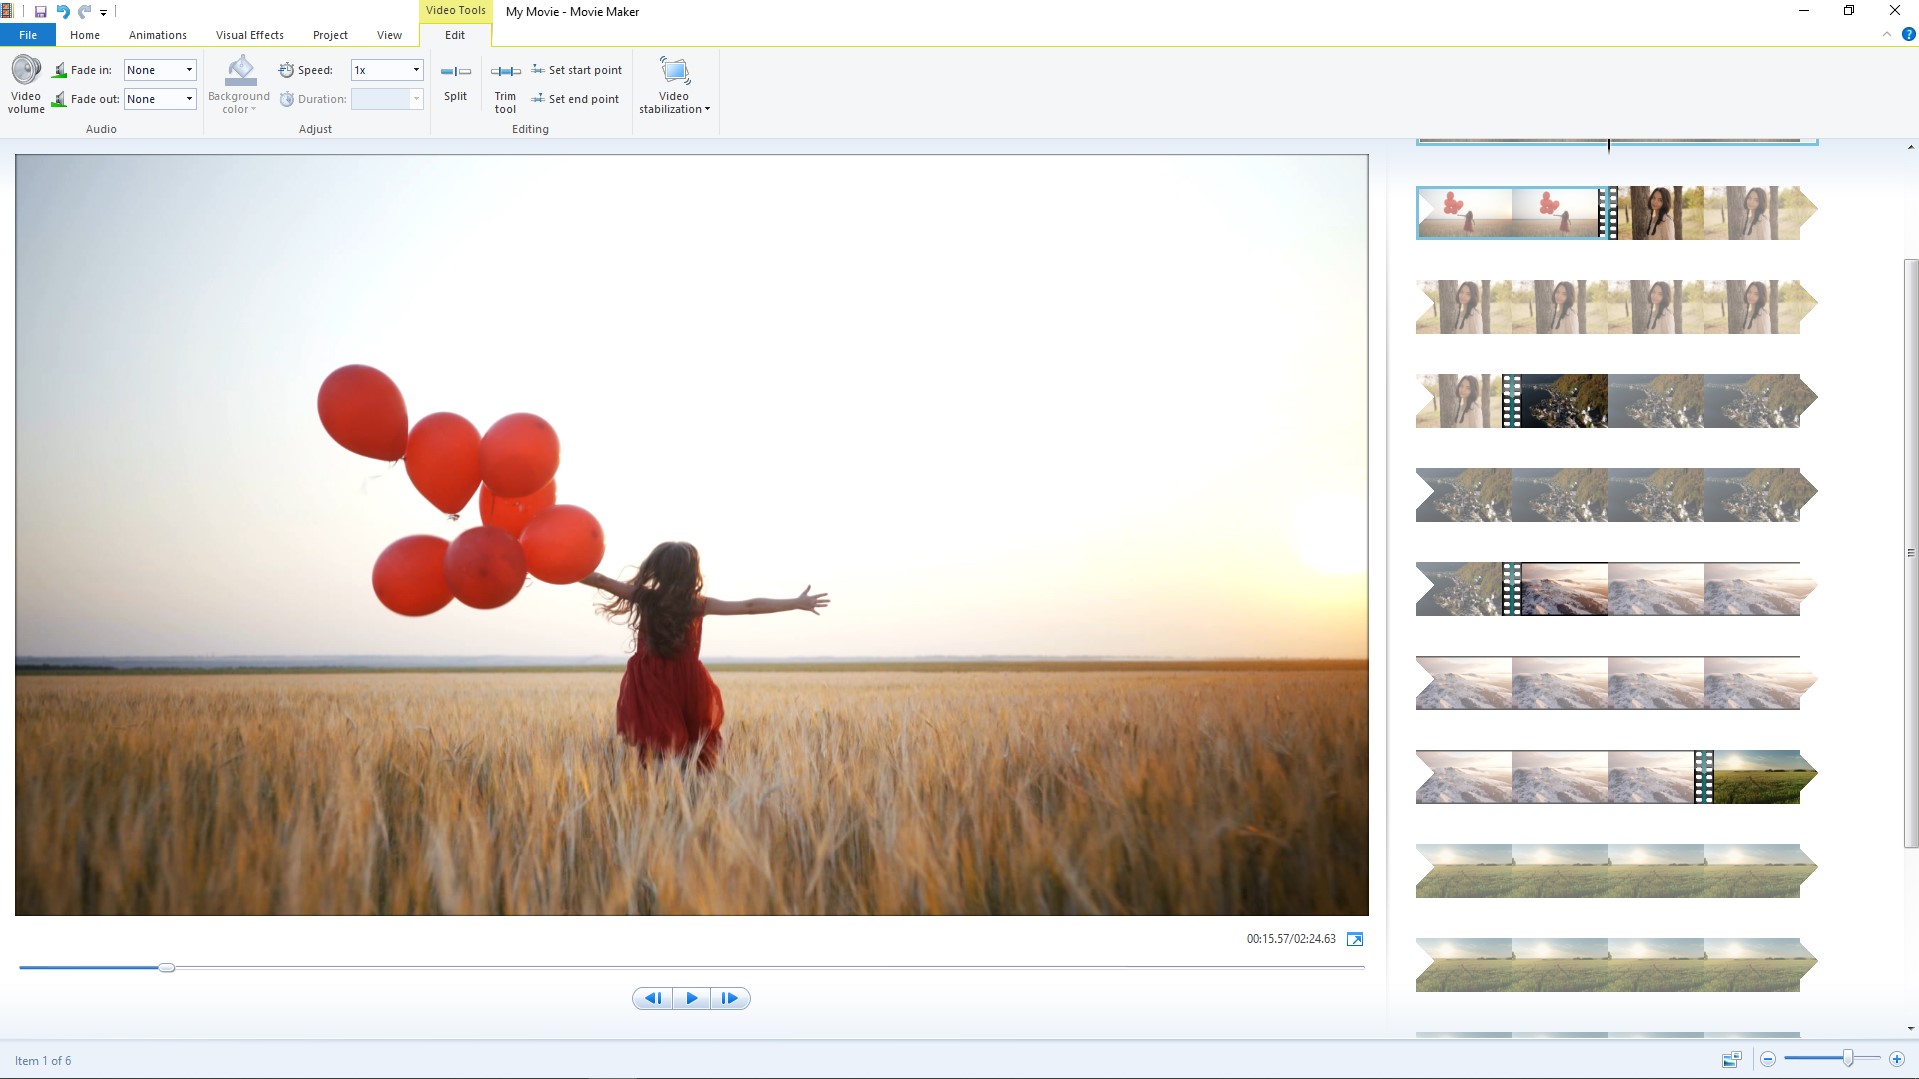The image size is (1919, 1079).
Task: Click the Save project icon
Action: coord(41,12)
